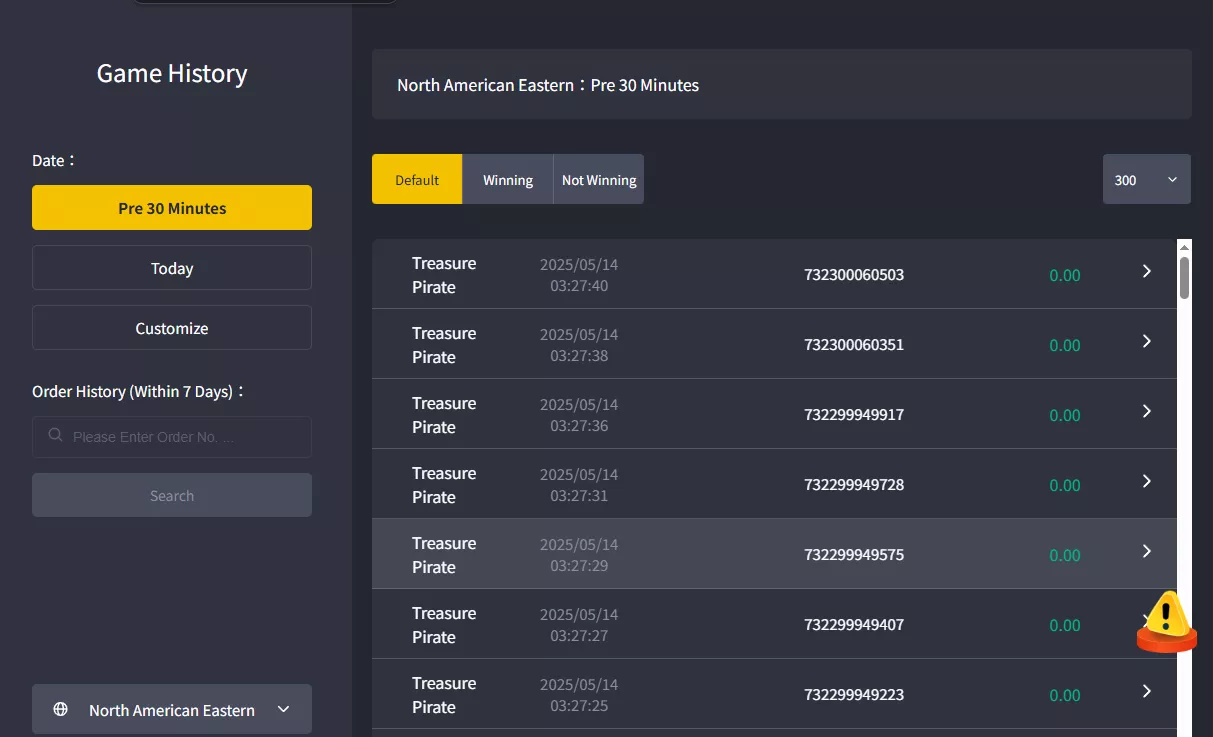Open details arrow for order 732300060351
The image size is (1213, 737).
[1147, 341]
